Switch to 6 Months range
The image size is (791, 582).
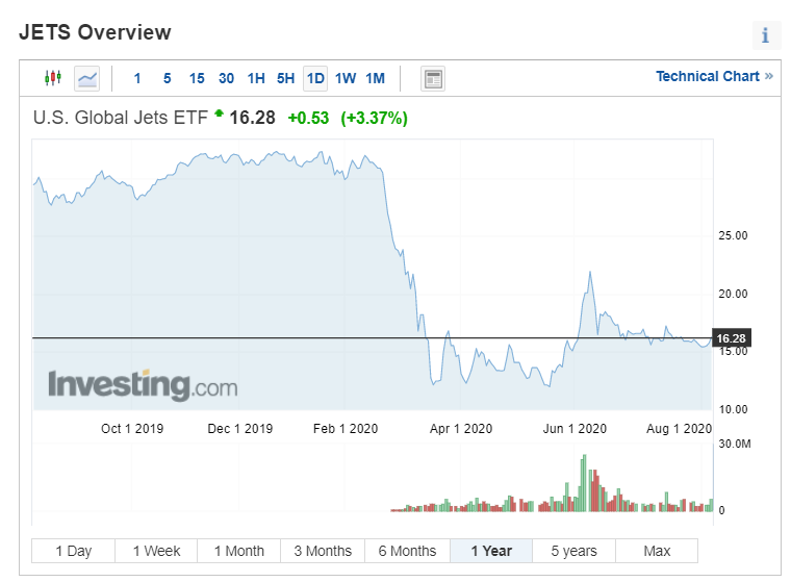[408, 551]
